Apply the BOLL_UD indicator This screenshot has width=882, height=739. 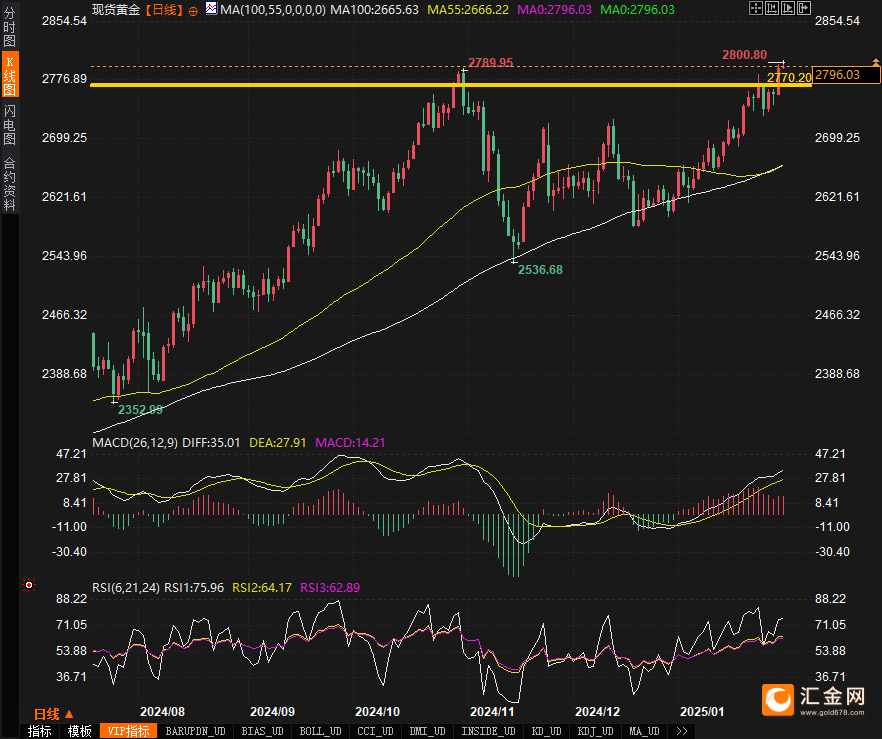click(321, 731)
